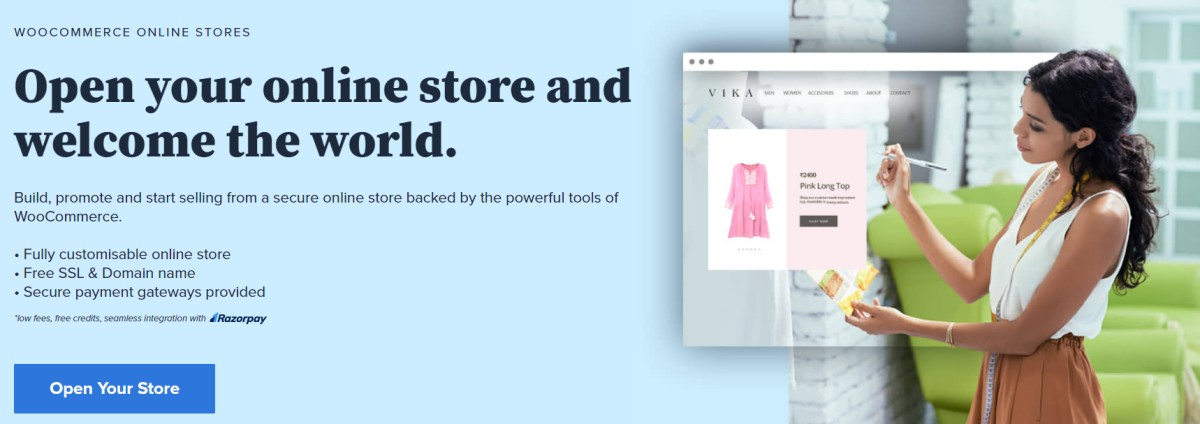
Task: Open the About menu item
Action: 874,93
